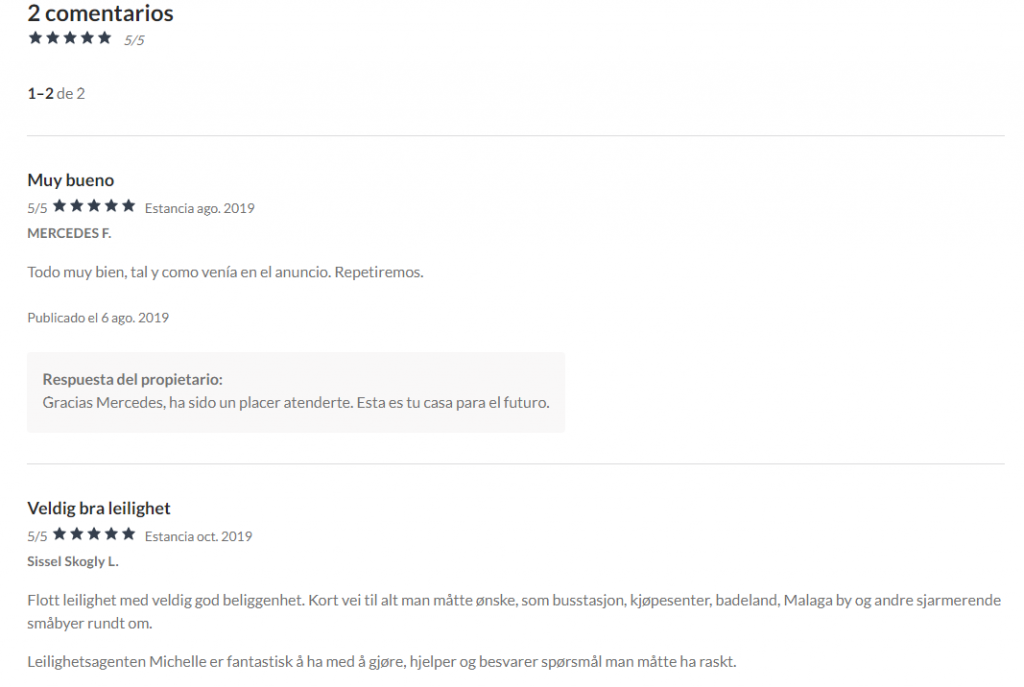The width and height of the screenshot is (1024, 687).
Task: Click the "1–2 de 2" pagination text
Action: pos(56,94)
